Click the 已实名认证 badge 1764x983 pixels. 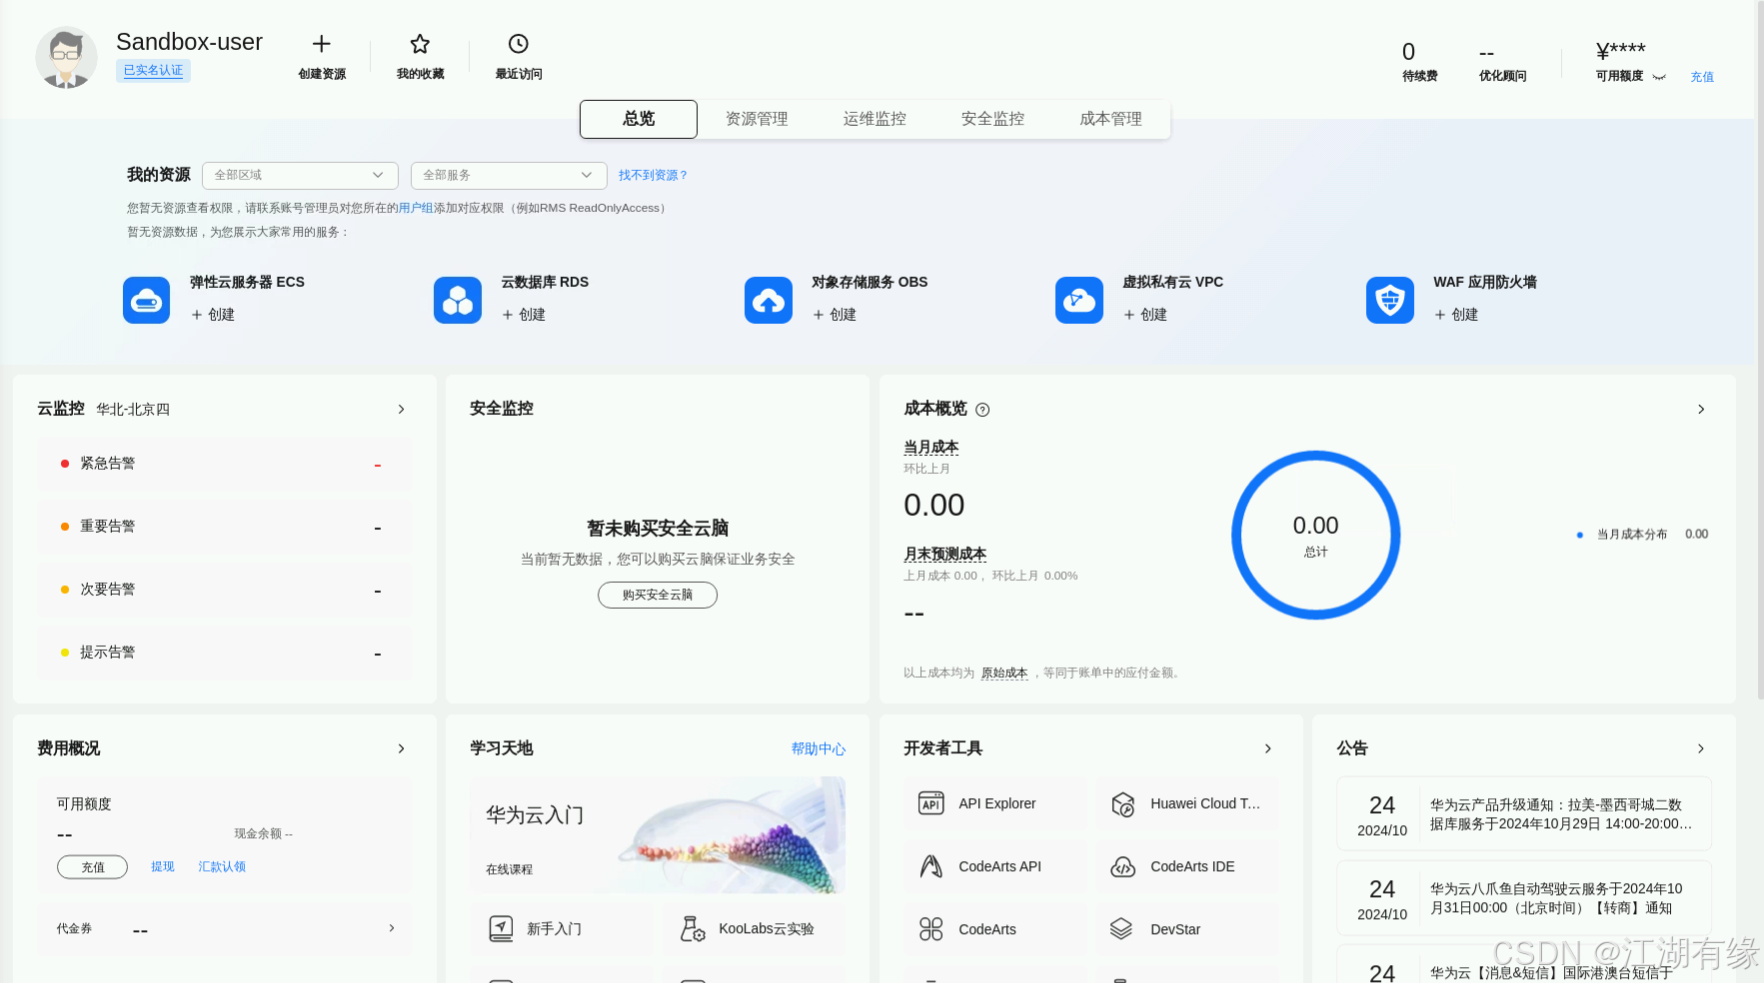coord(153,71)
